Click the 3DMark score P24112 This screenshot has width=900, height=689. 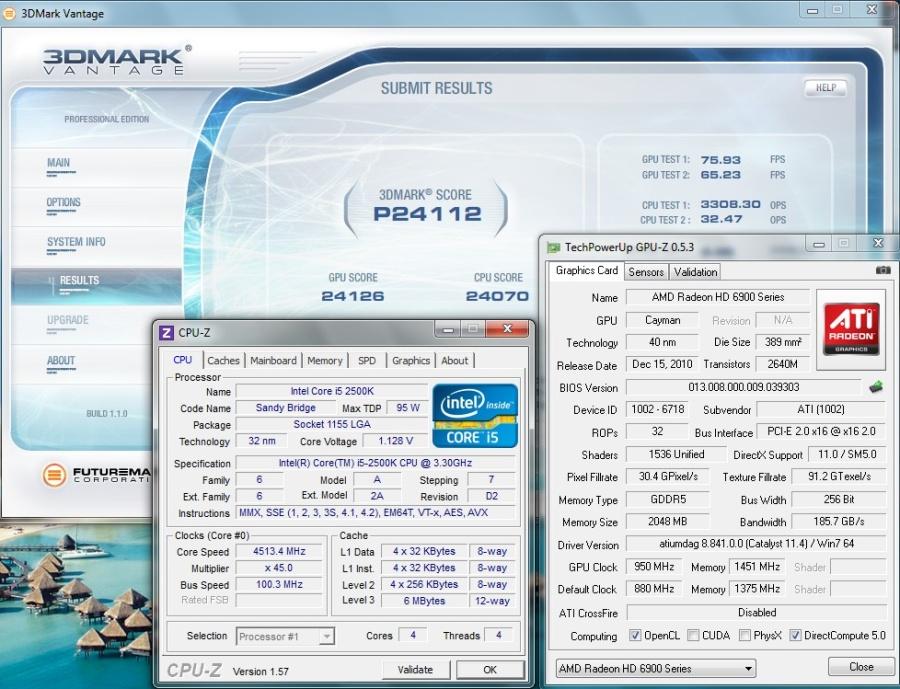coord(427,214)
